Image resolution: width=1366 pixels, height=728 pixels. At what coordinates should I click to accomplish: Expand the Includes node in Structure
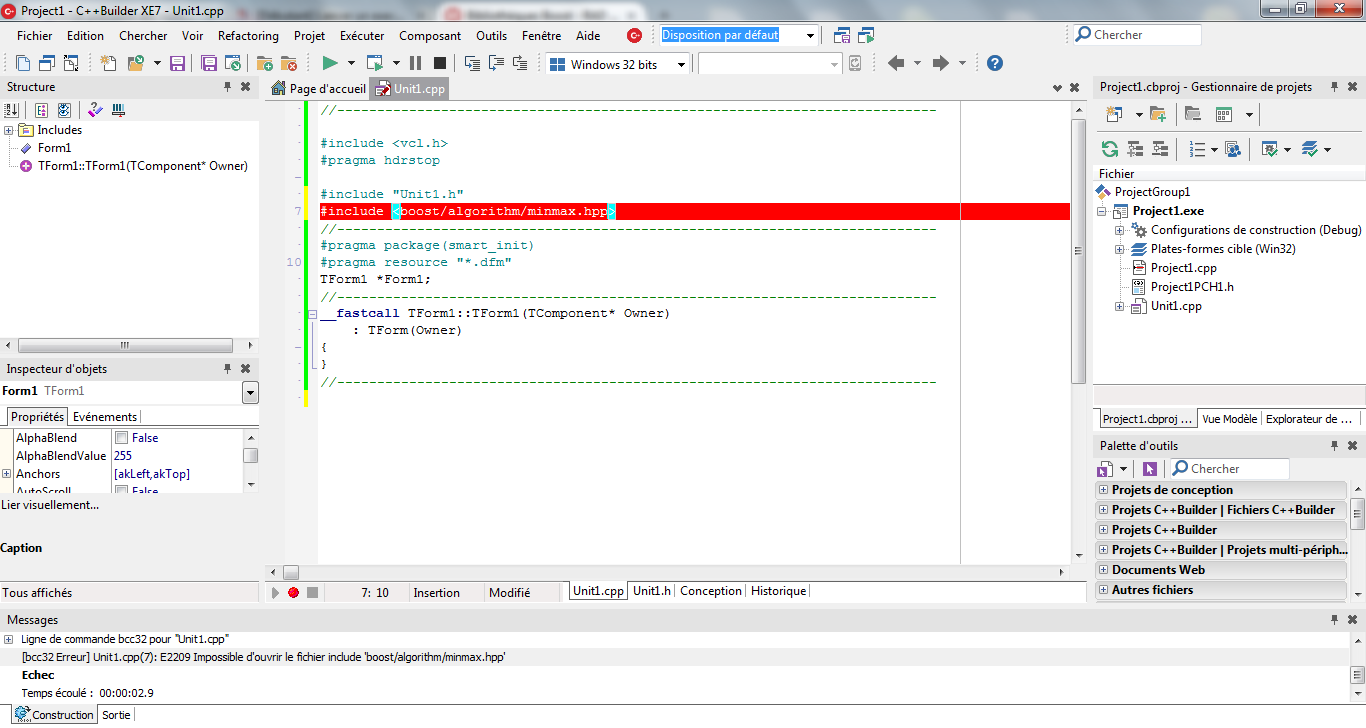pos(9,130)
